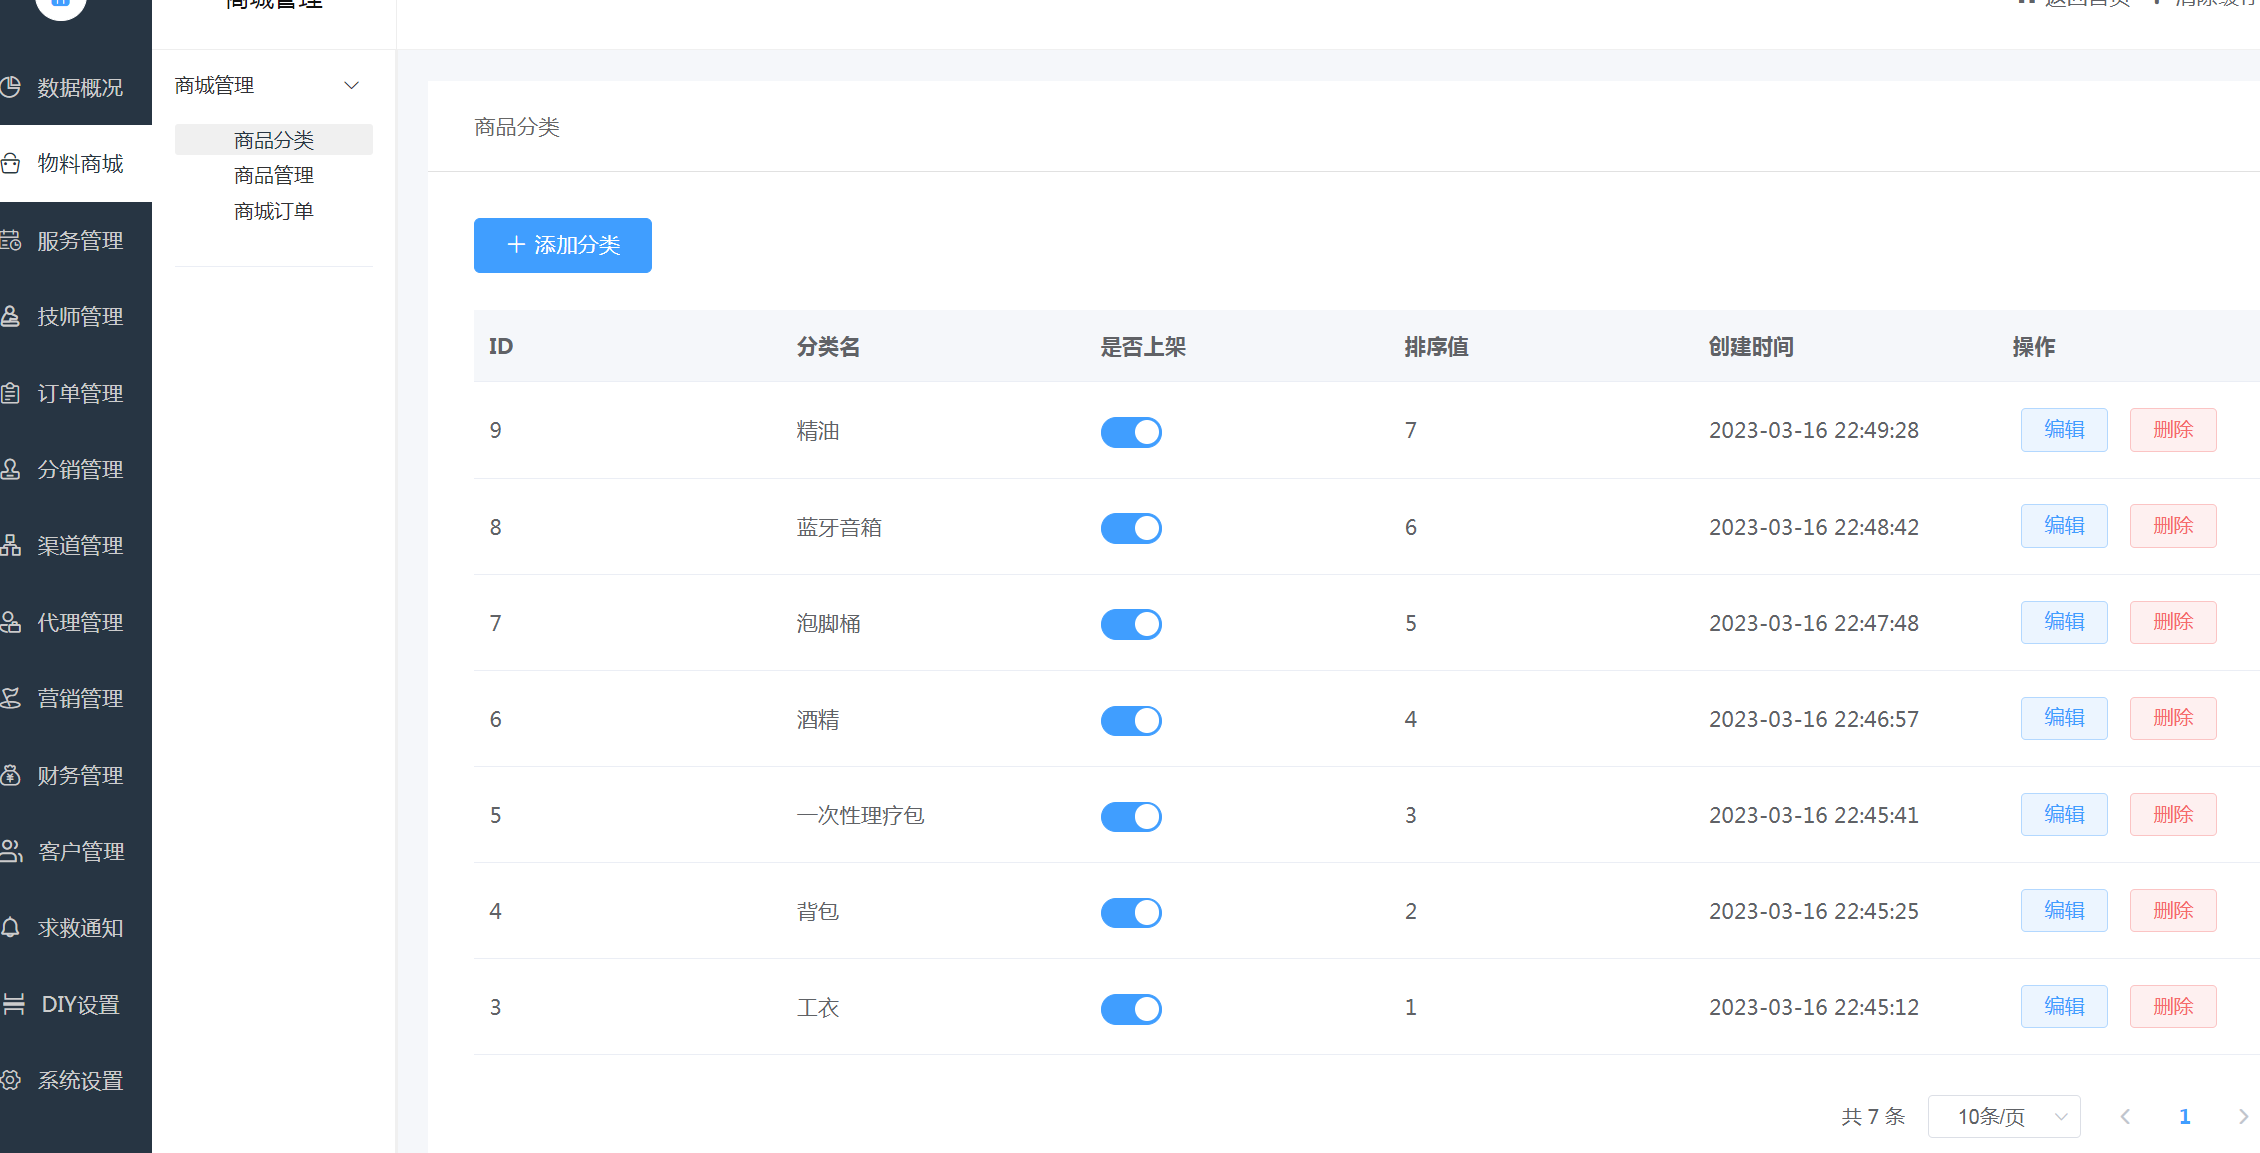Click the 财务管理 money bag icon
The width and height of the screenshot is (2260, 1153).
click(11, 775)
